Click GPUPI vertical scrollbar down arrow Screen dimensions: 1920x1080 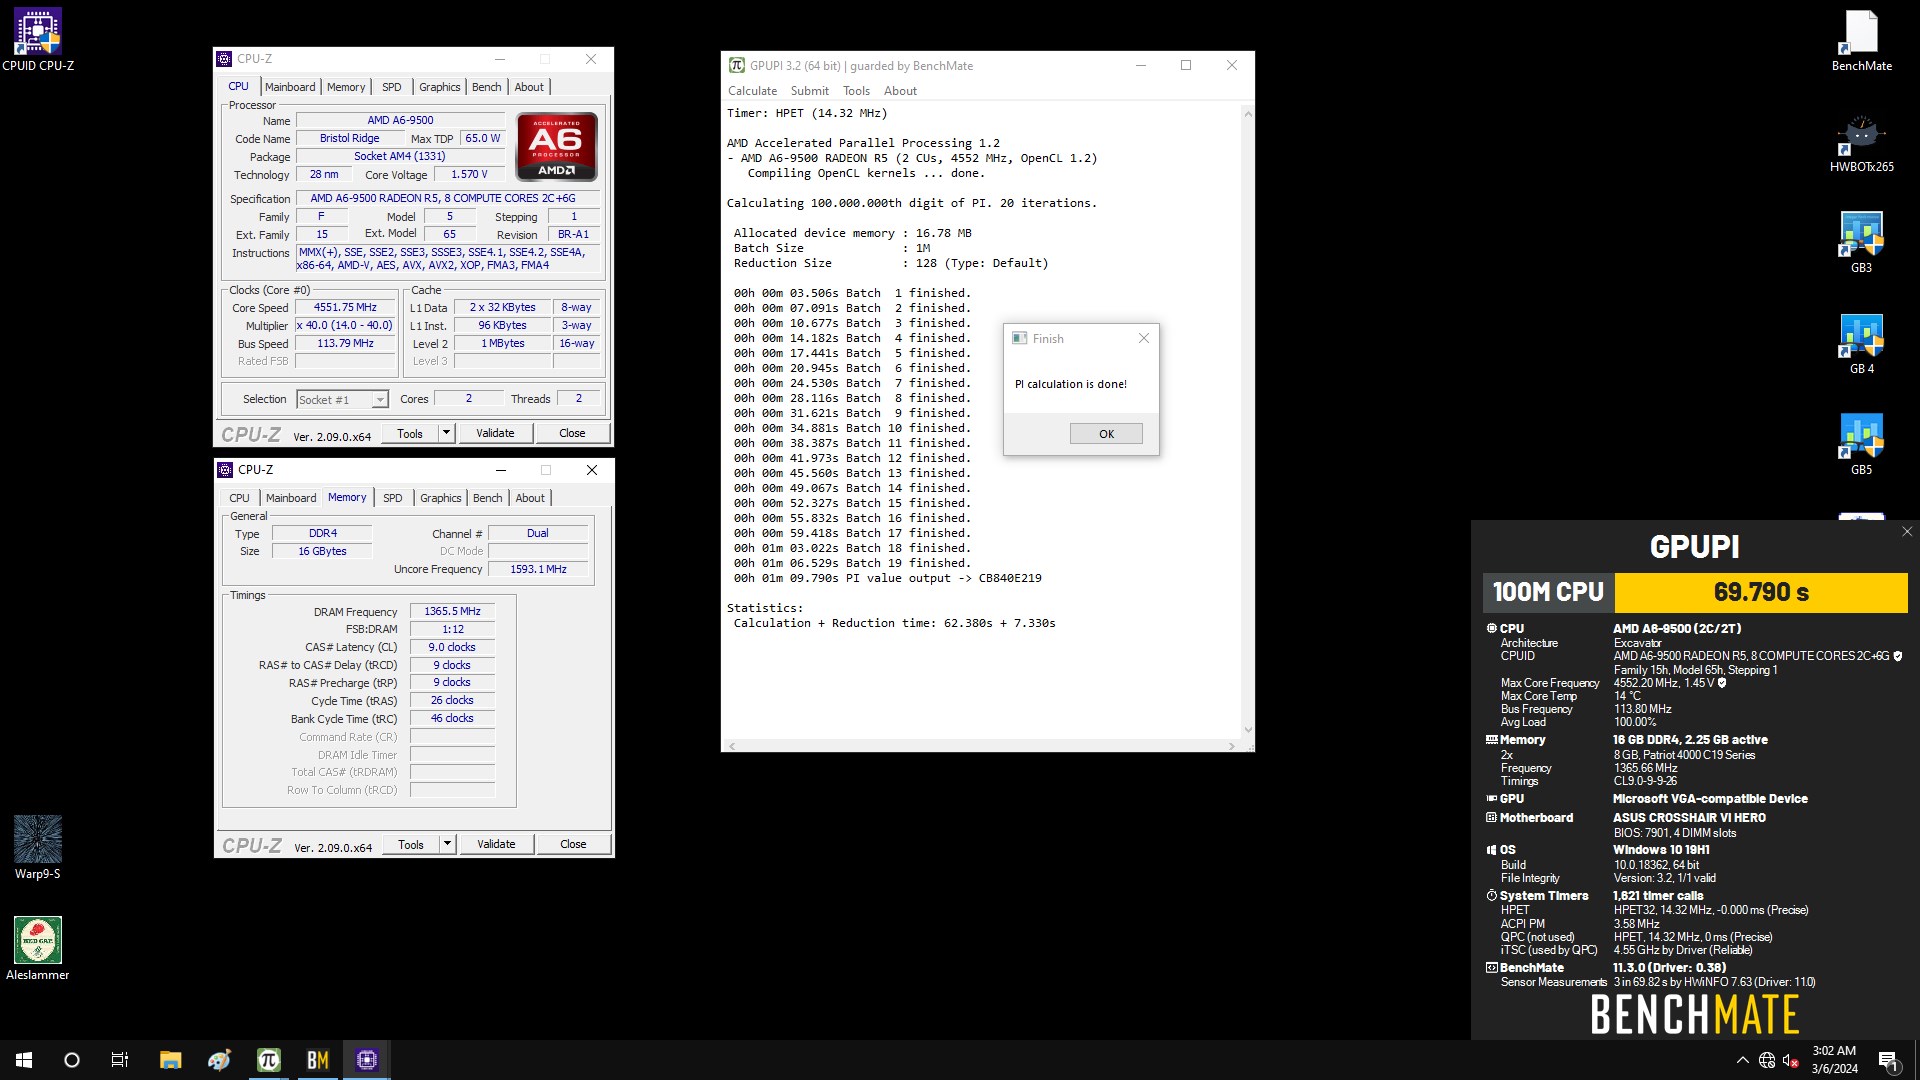[1247, 730]
